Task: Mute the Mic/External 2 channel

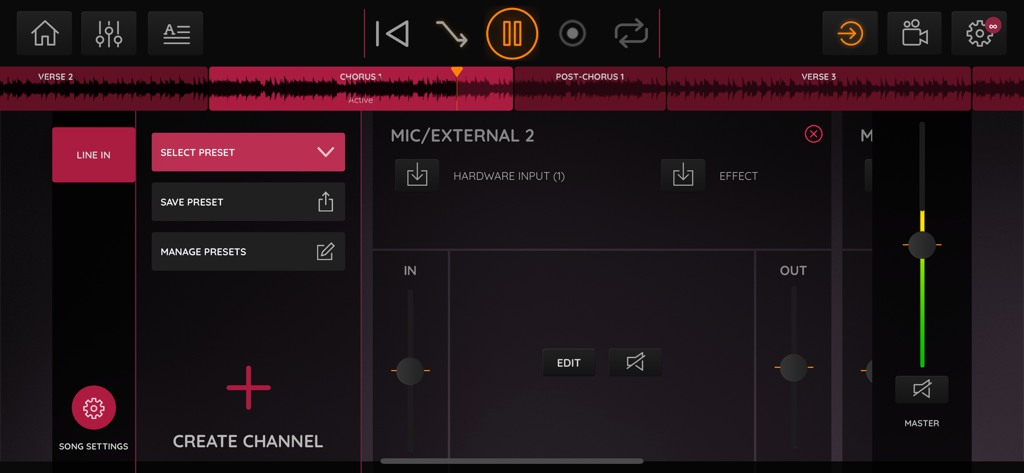Action: (x=635, y=363)
